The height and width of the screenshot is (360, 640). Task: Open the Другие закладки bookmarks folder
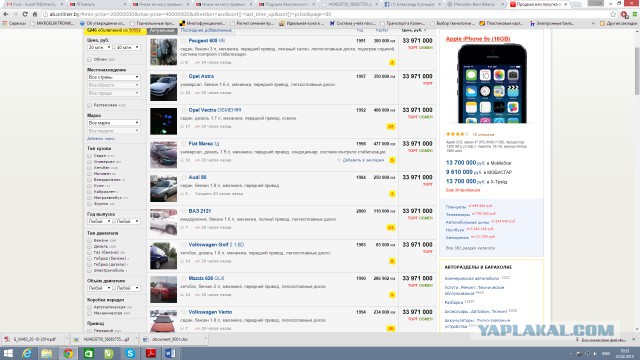[x=618, y=23]
